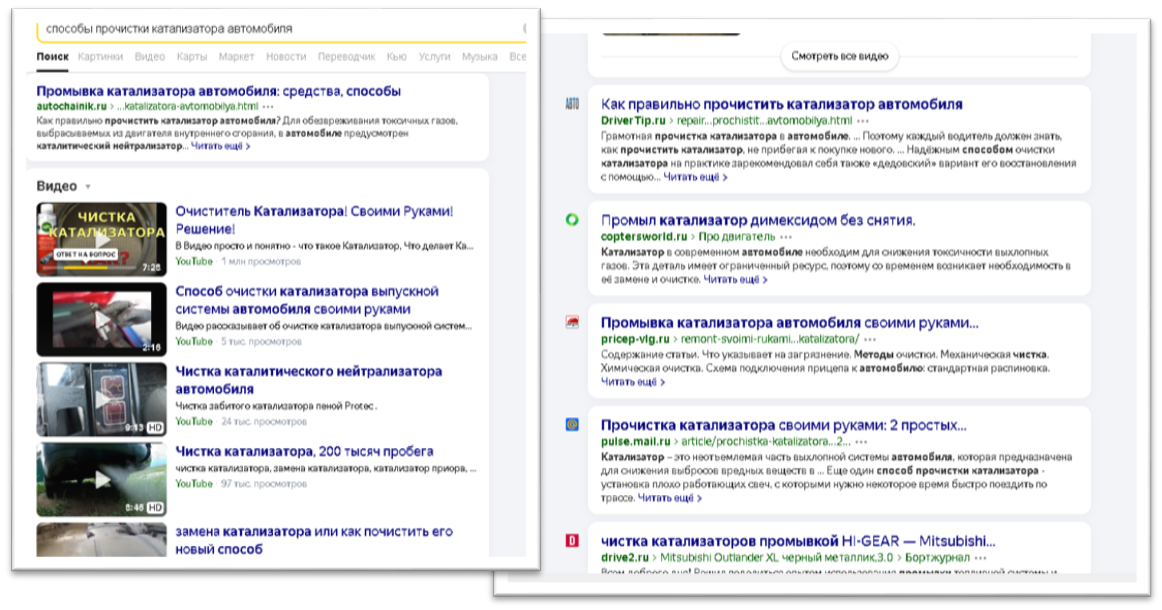The height and width of the screenshot is (610, 1162).
Task: Click the search field with catalyst query
Action: click(x=282, y=29)
